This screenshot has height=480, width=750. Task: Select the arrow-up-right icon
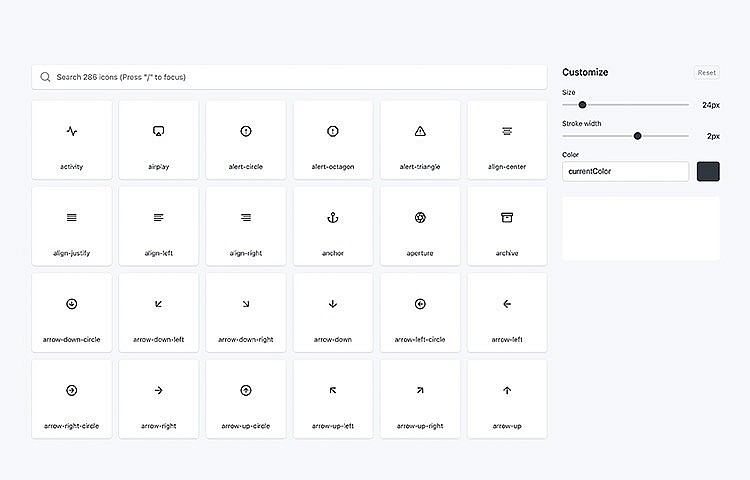coord(420,398)
